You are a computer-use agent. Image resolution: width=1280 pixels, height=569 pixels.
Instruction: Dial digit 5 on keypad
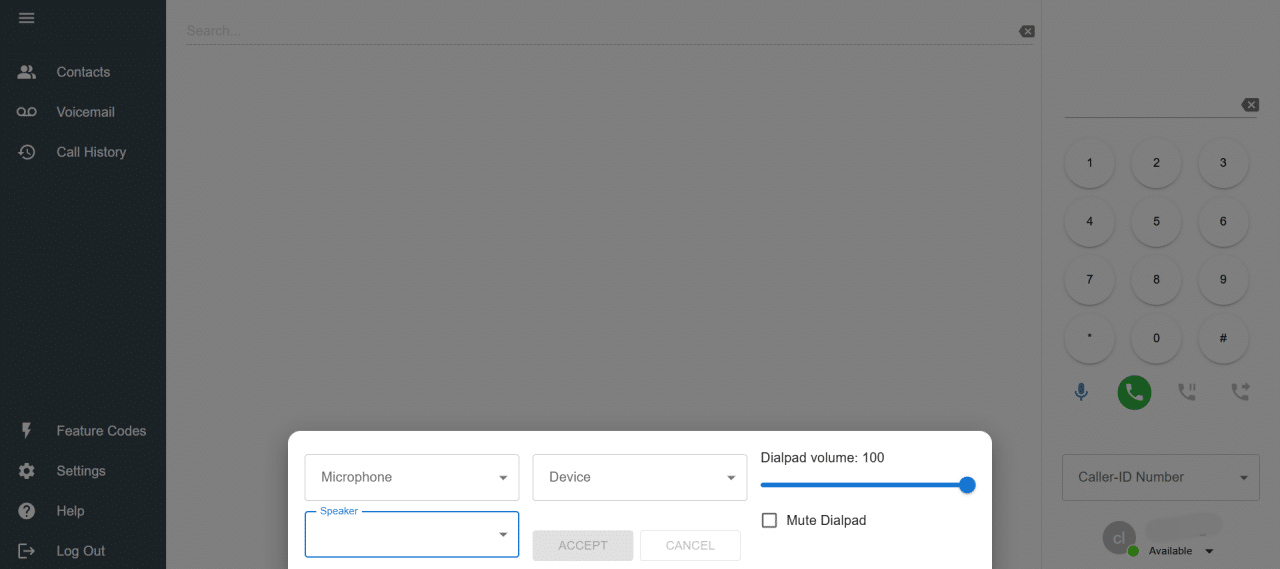point(1156,222)
